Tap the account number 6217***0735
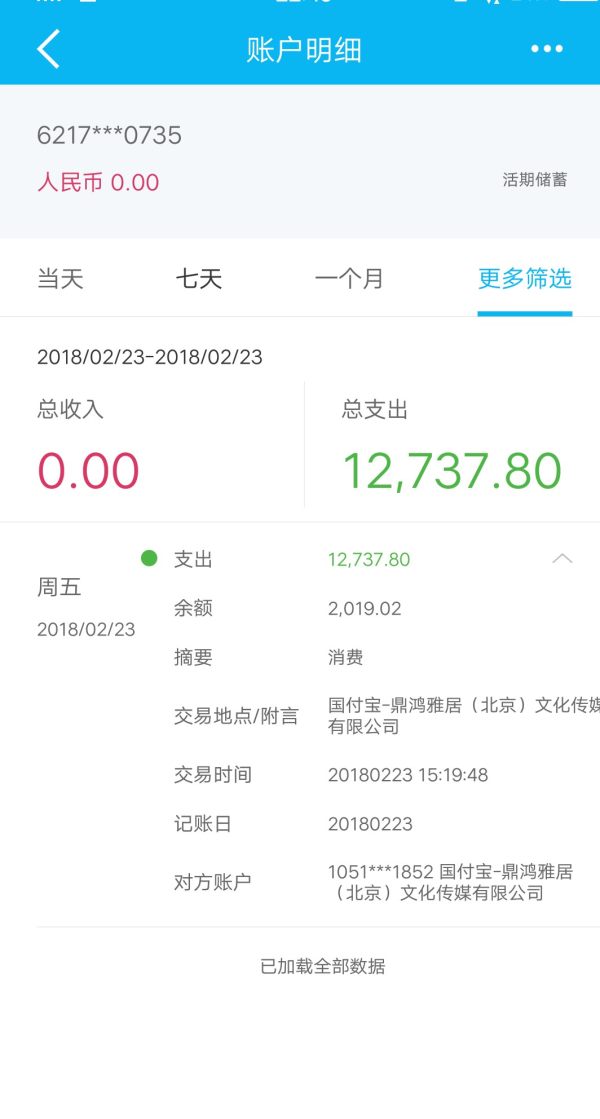 pyautogui.click(x=109, y=135)
